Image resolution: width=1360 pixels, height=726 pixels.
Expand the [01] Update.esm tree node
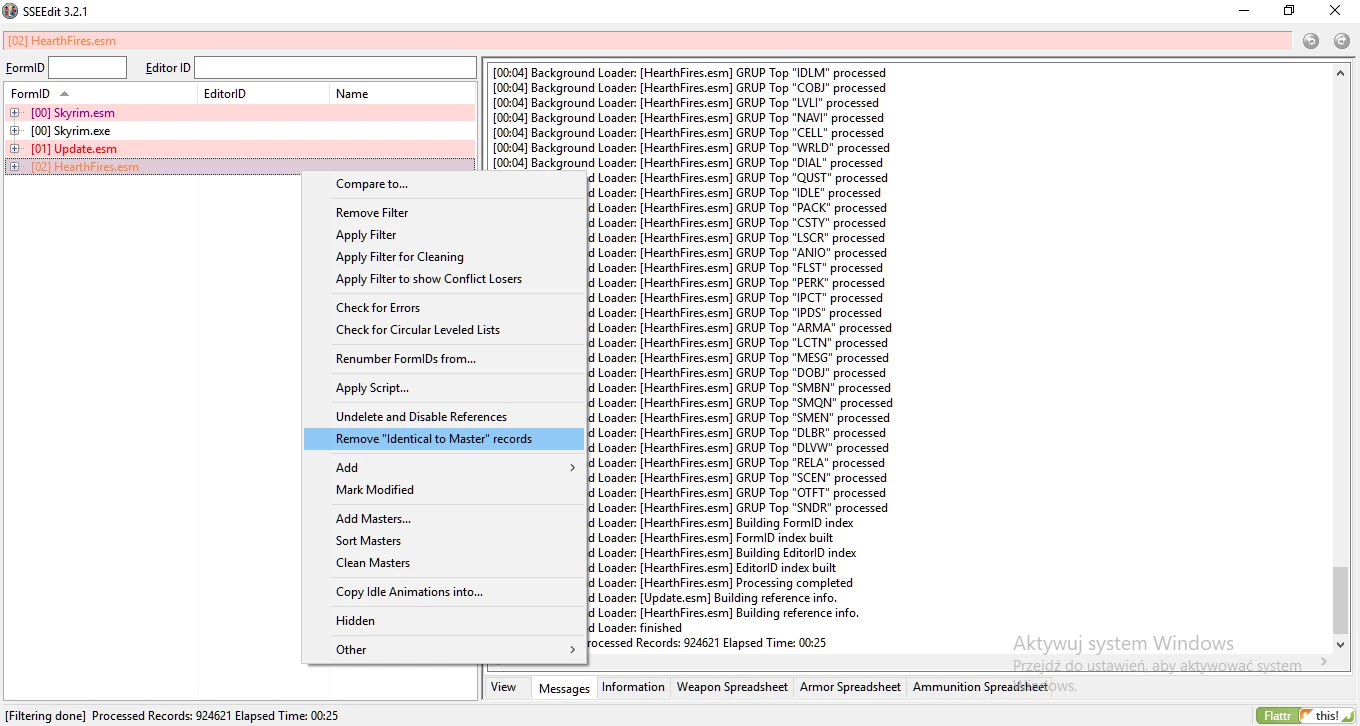[14, 149]
